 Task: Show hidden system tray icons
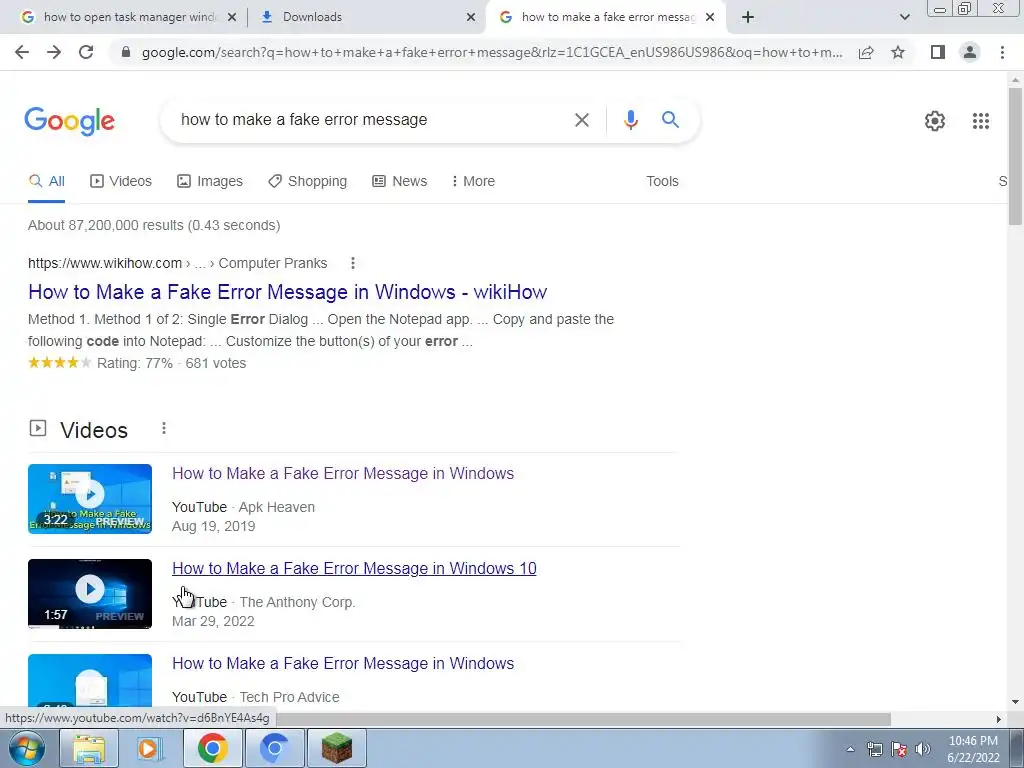point(850,749)
